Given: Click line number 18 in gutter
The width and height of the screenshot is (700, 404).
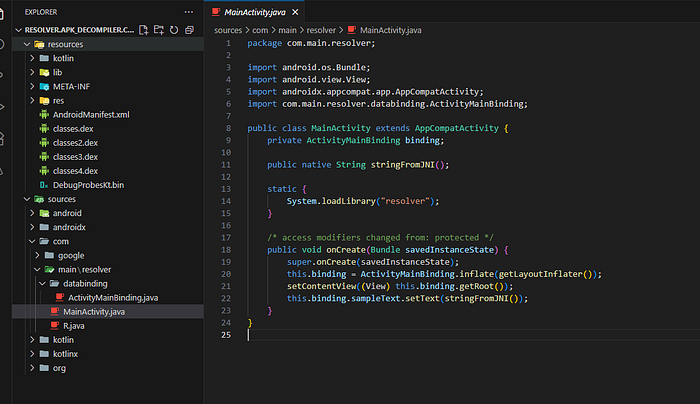Looking at the screenshot, I should tap(226, 250).
